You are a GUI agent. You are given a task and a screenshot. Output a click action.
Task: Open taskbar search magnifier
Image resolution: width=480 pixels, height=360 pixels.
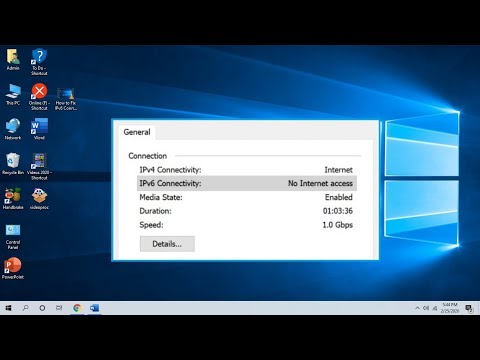click(25, 308)
